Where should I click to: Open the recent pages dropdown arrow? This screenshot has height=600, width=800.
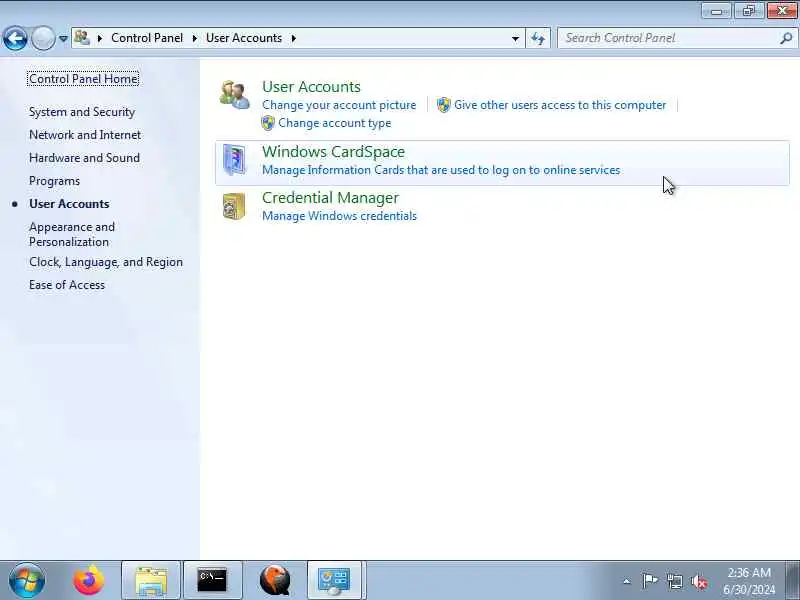click(x=63, y=38)
